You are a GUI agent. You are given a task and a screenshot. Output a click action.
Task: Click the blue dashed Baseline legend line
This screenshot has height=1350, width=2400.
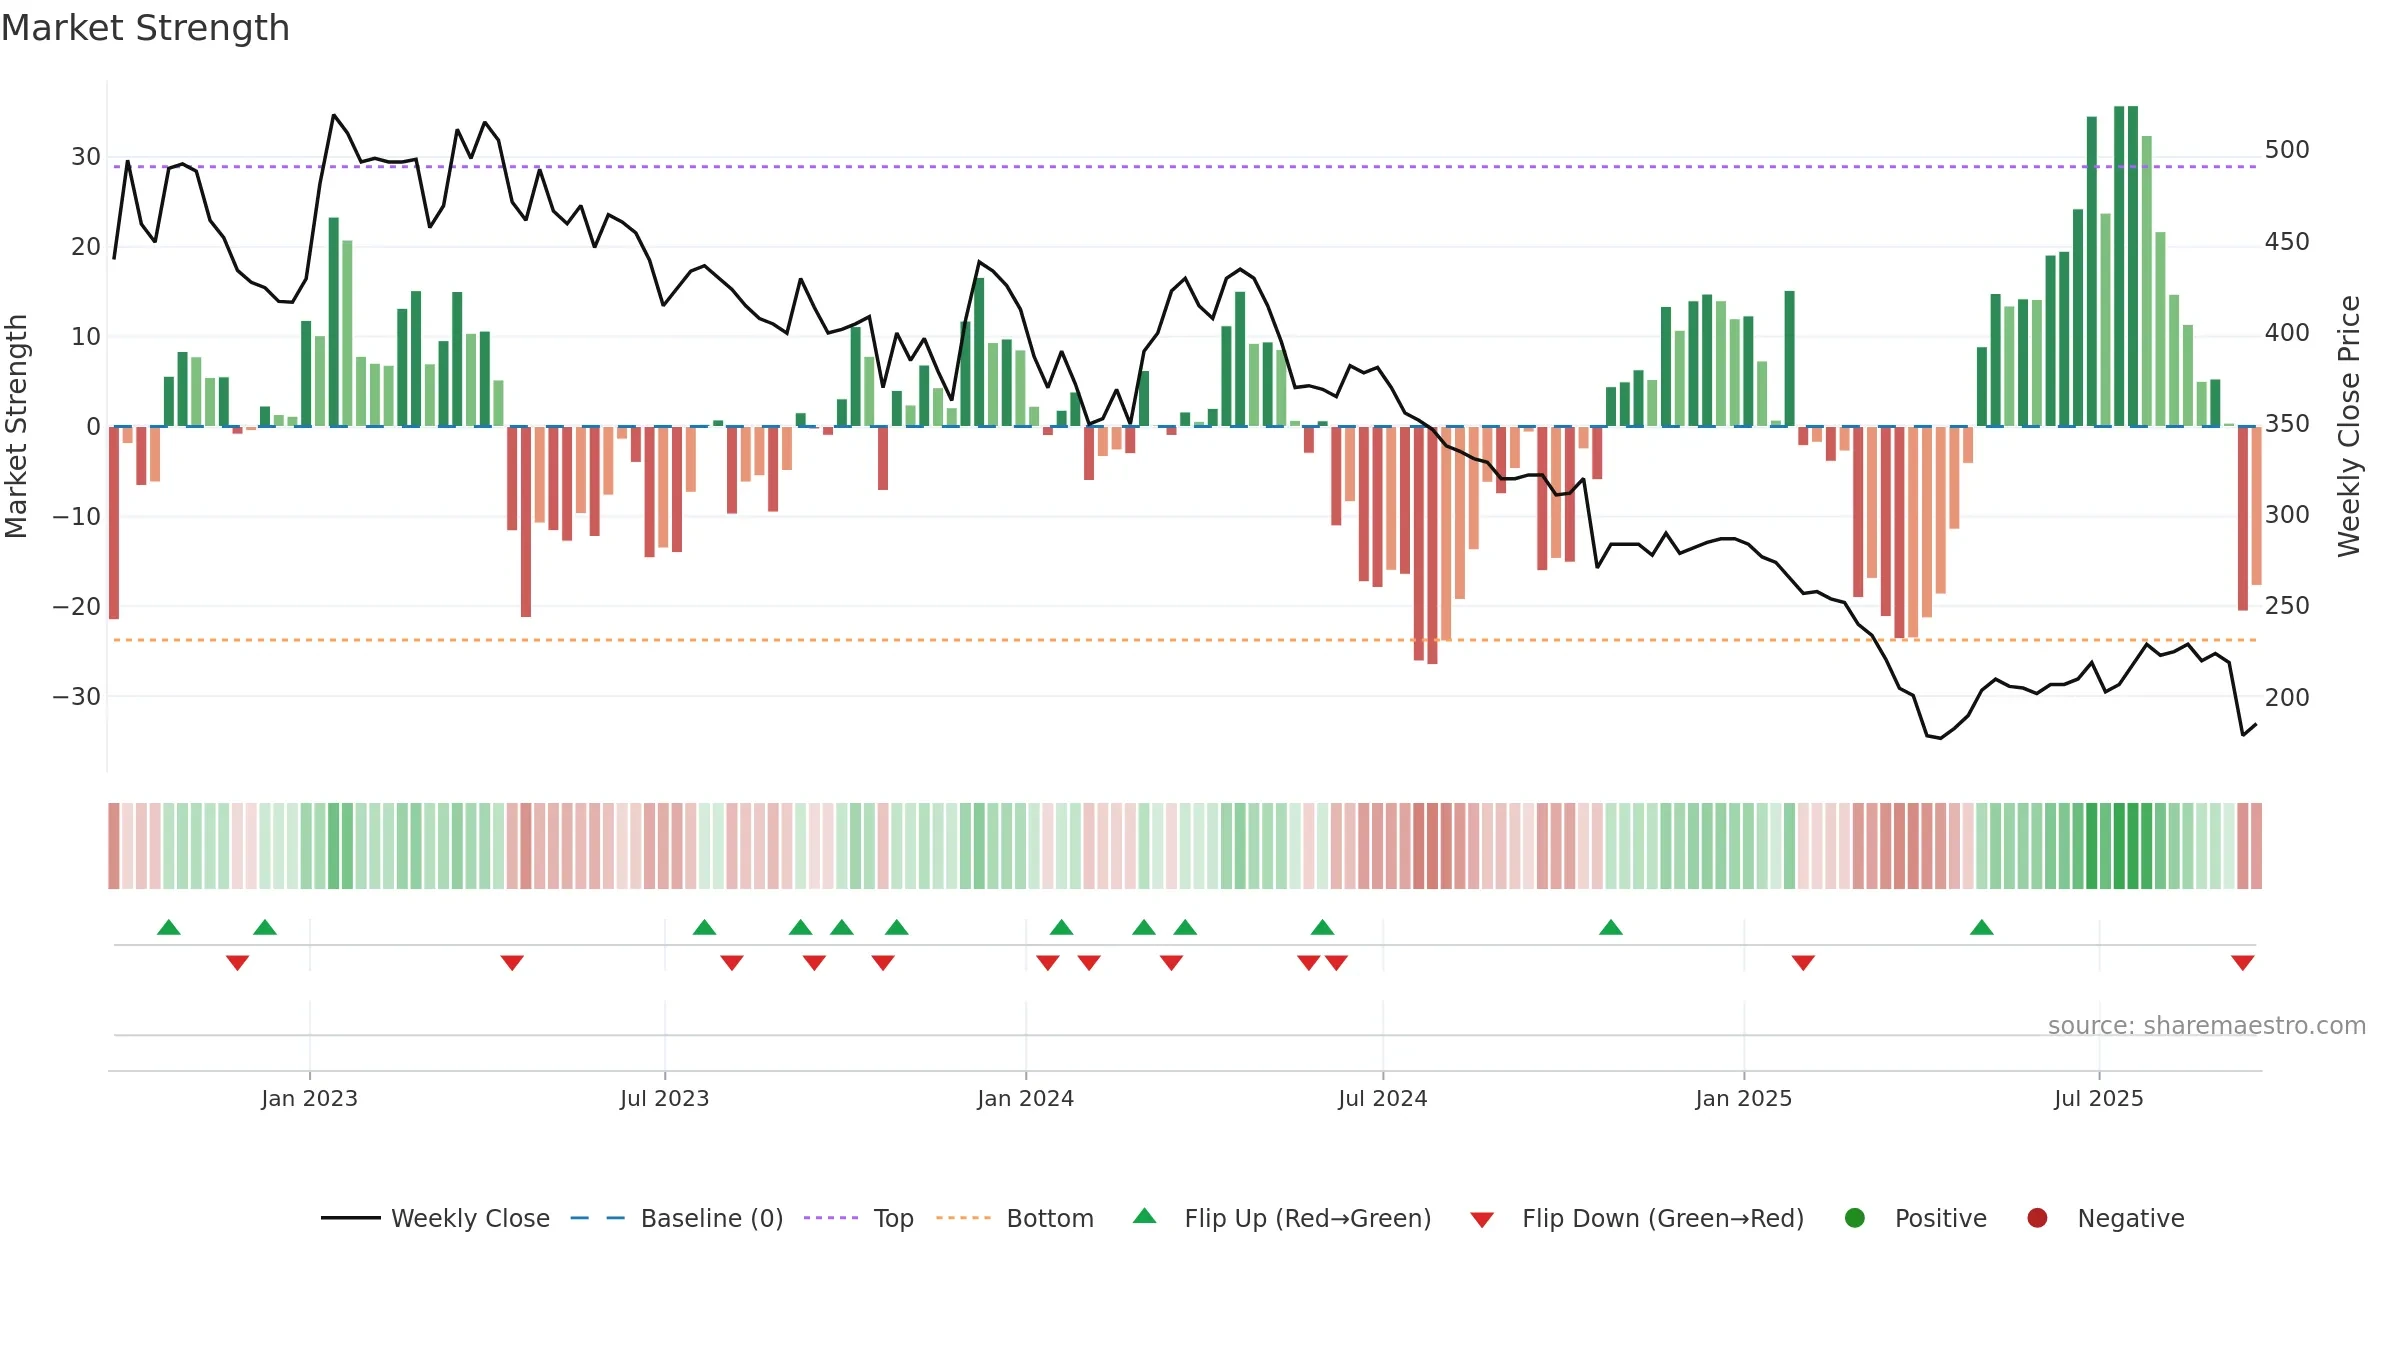(597, 1218)
